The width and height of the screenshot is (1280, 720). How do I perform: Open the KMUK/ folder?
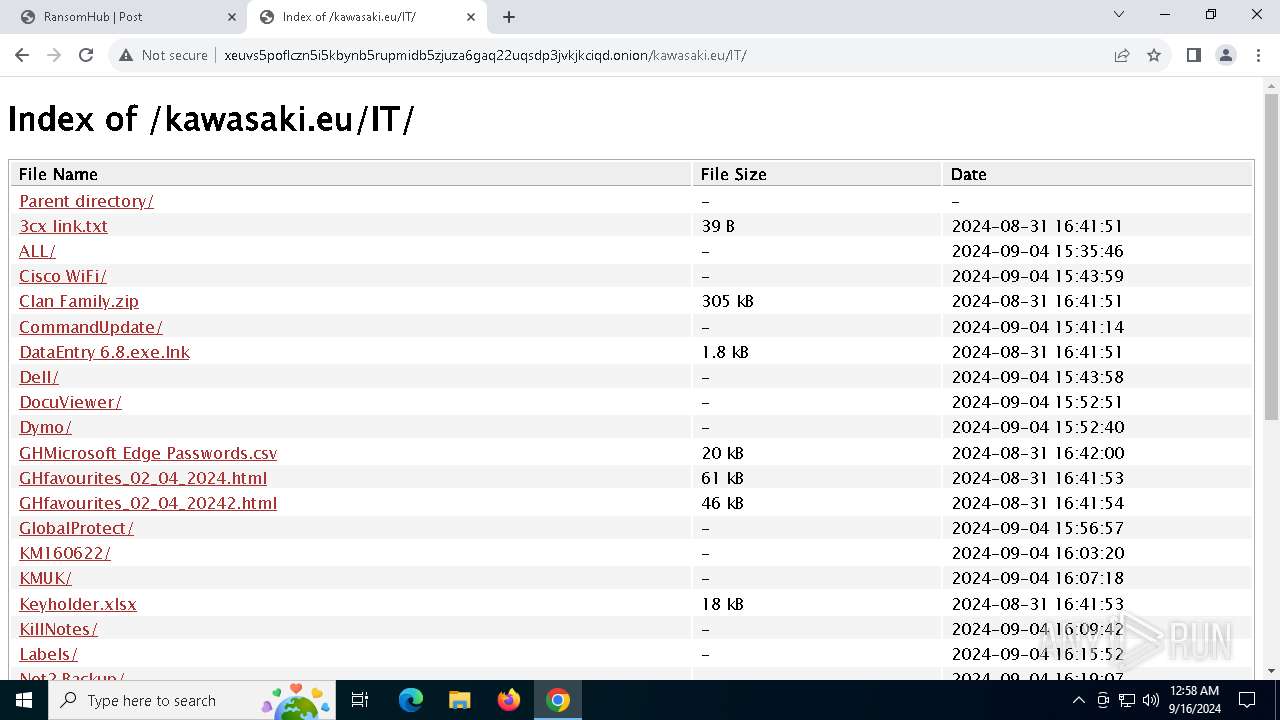45,578
